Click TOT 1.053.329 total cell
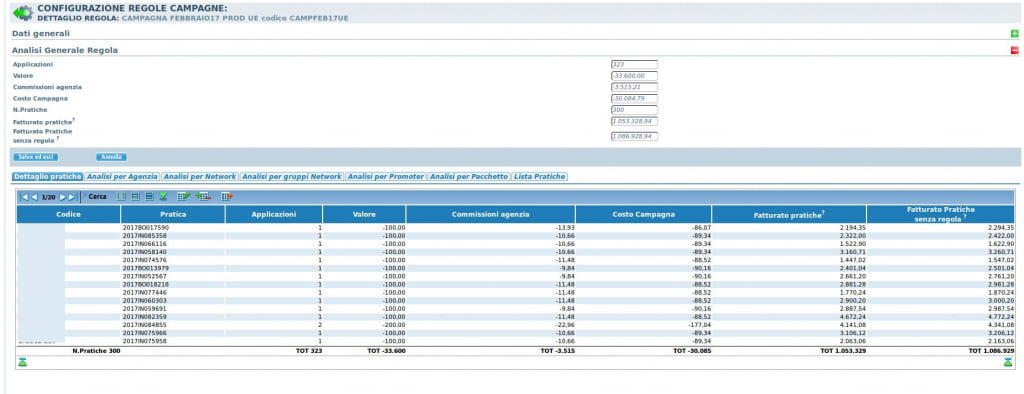 pos(843,351)
